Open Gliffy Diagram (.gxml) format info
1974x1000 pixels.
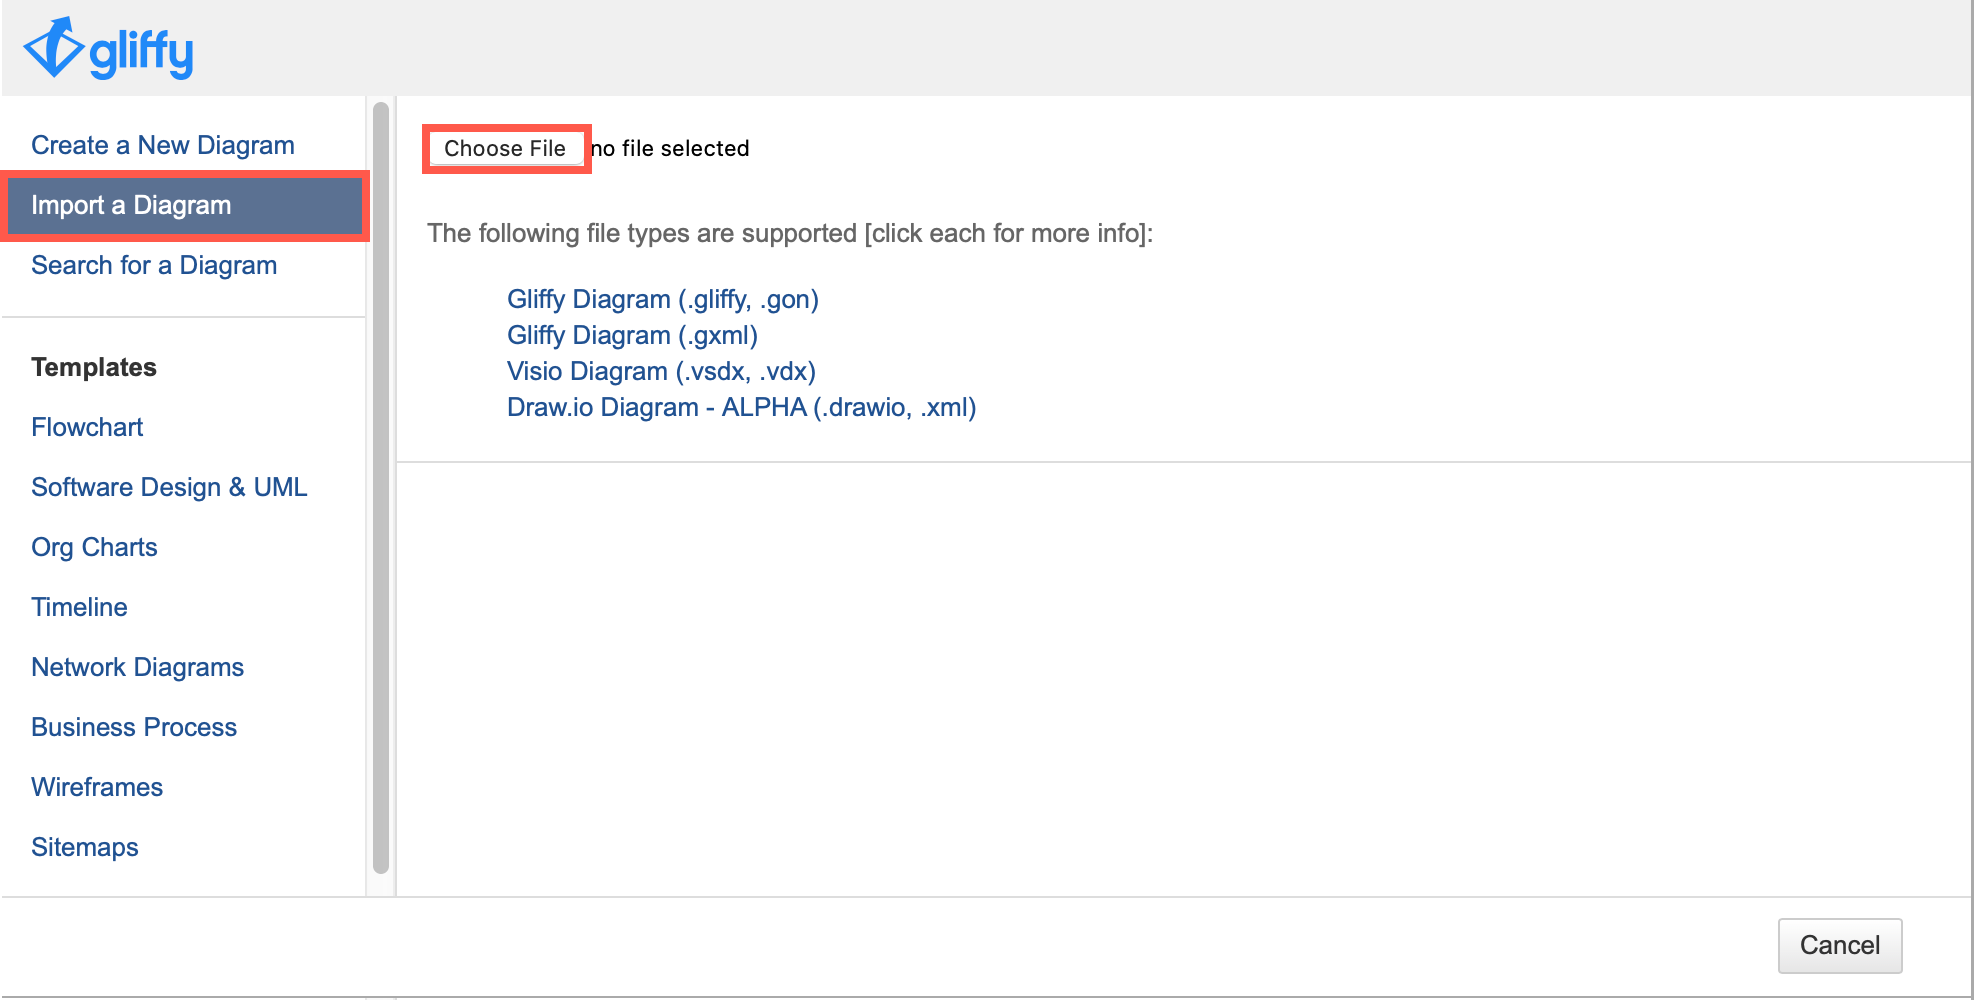point(631,335)
